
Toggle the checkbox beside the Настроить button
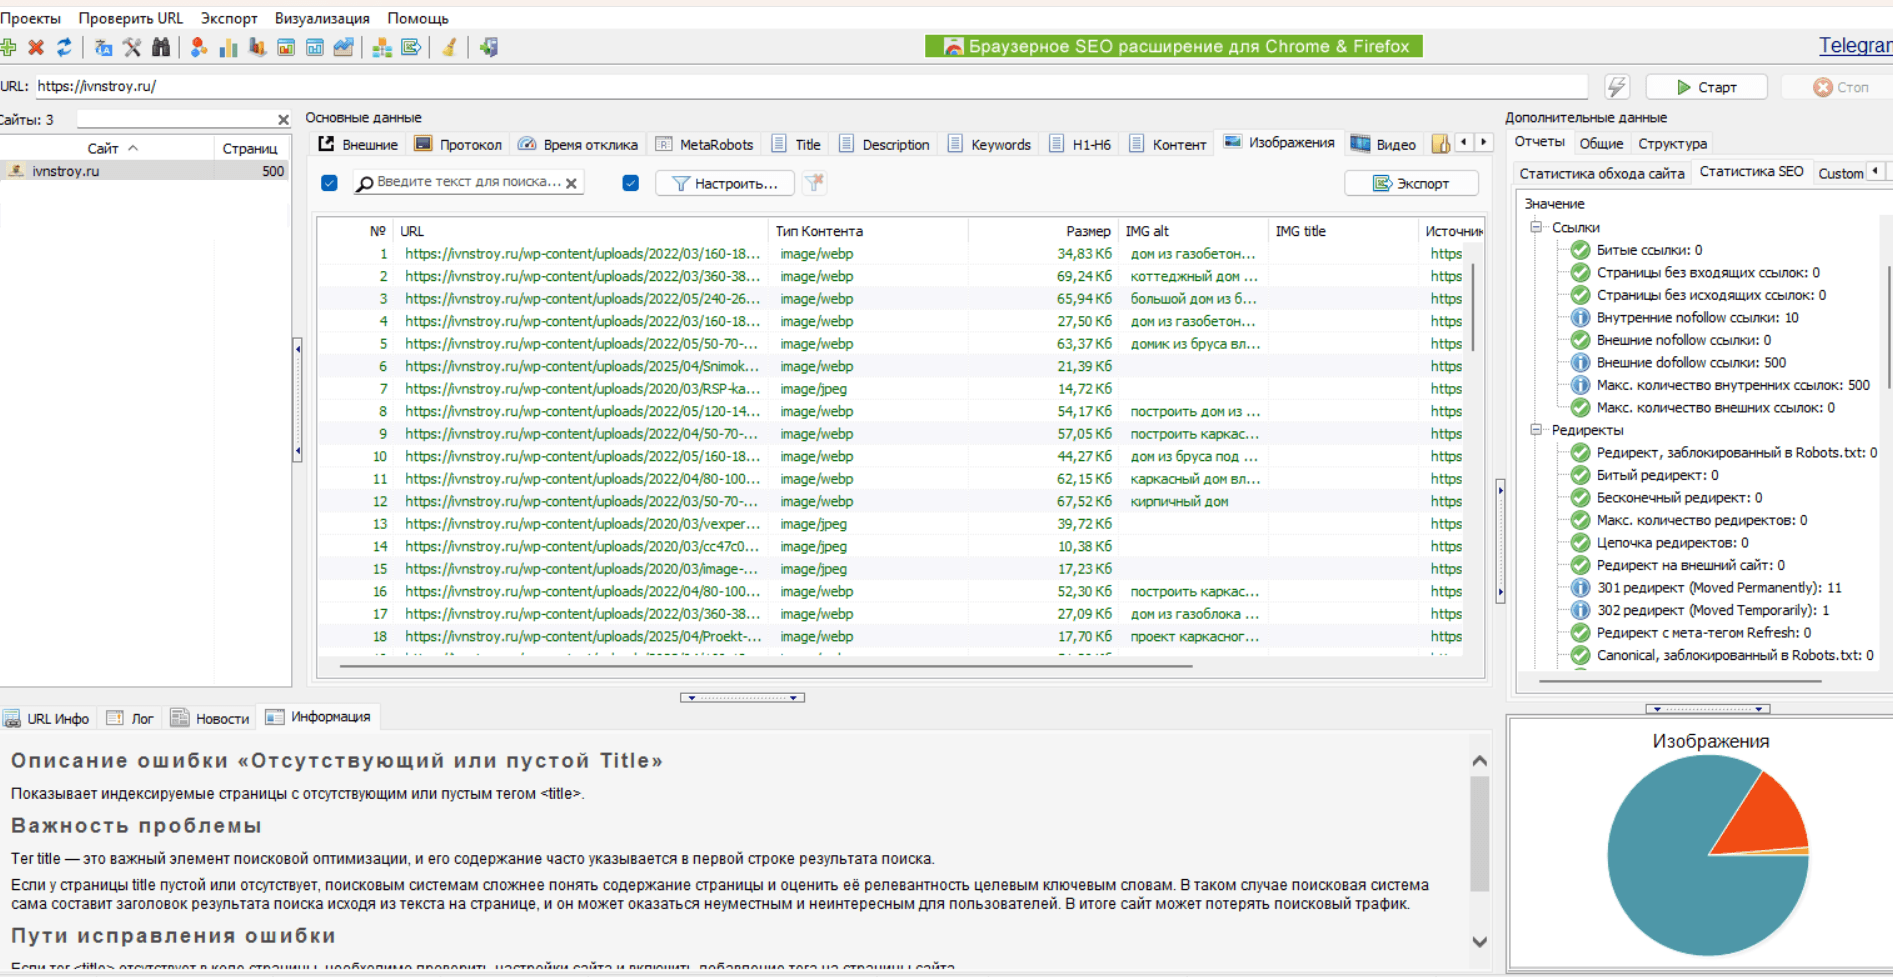coord(630,183)
